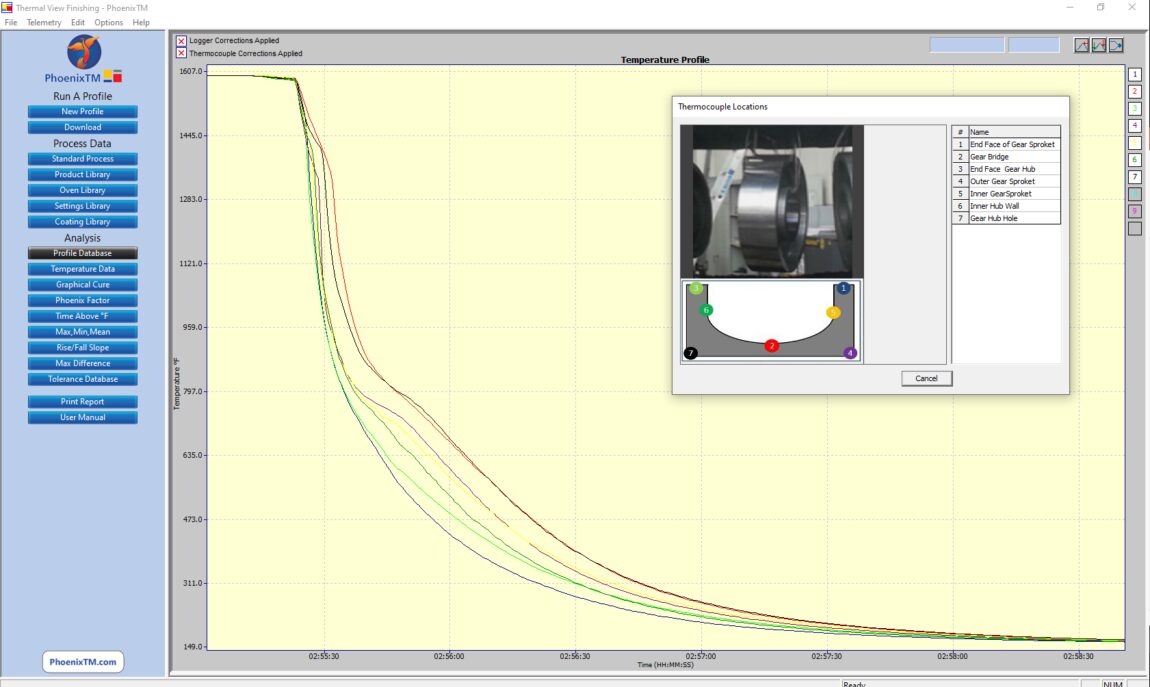Select the red rising-trend chart icon
1150x687 pixels.
[x=1082, y=45]
